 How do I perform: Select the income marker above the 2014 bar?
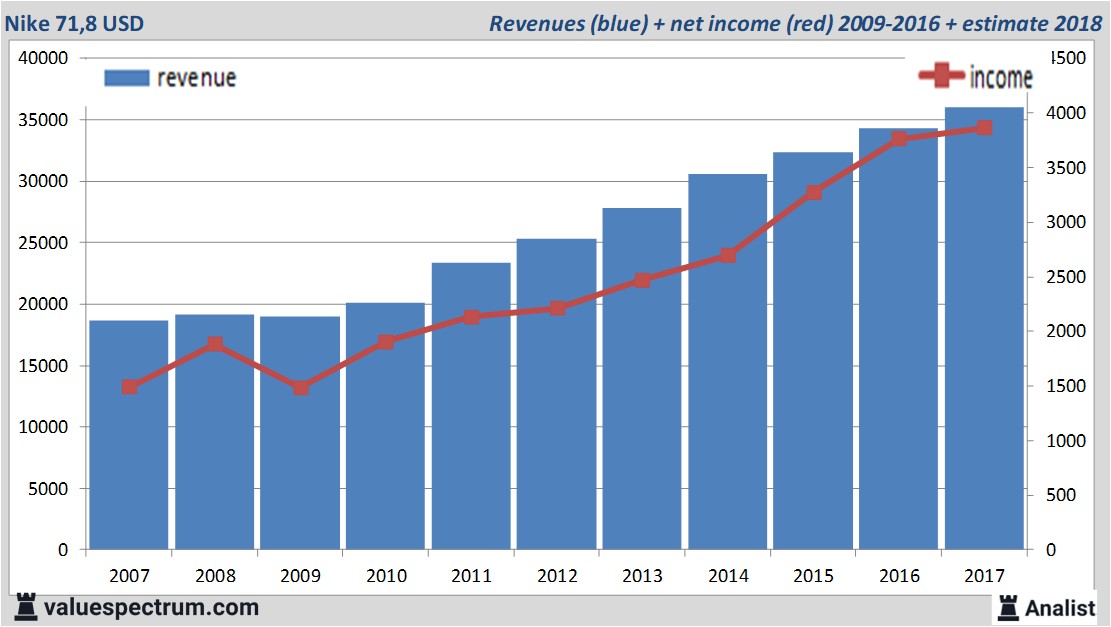pos(728,255)
